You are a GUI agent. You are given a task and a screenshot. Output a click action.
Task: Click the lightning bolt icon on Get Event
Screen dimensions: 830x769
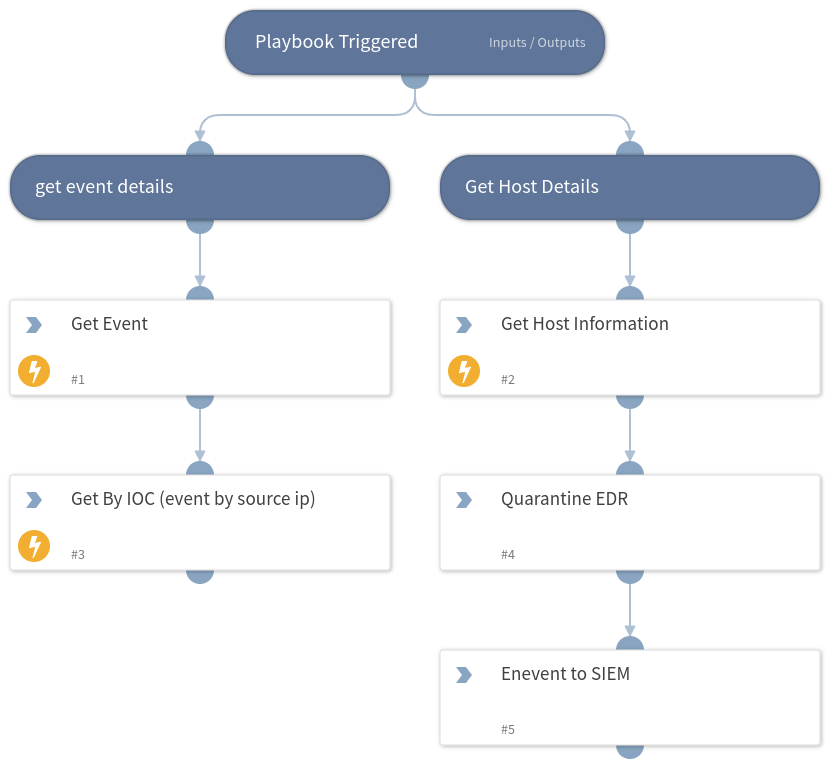tap(34, 371)
